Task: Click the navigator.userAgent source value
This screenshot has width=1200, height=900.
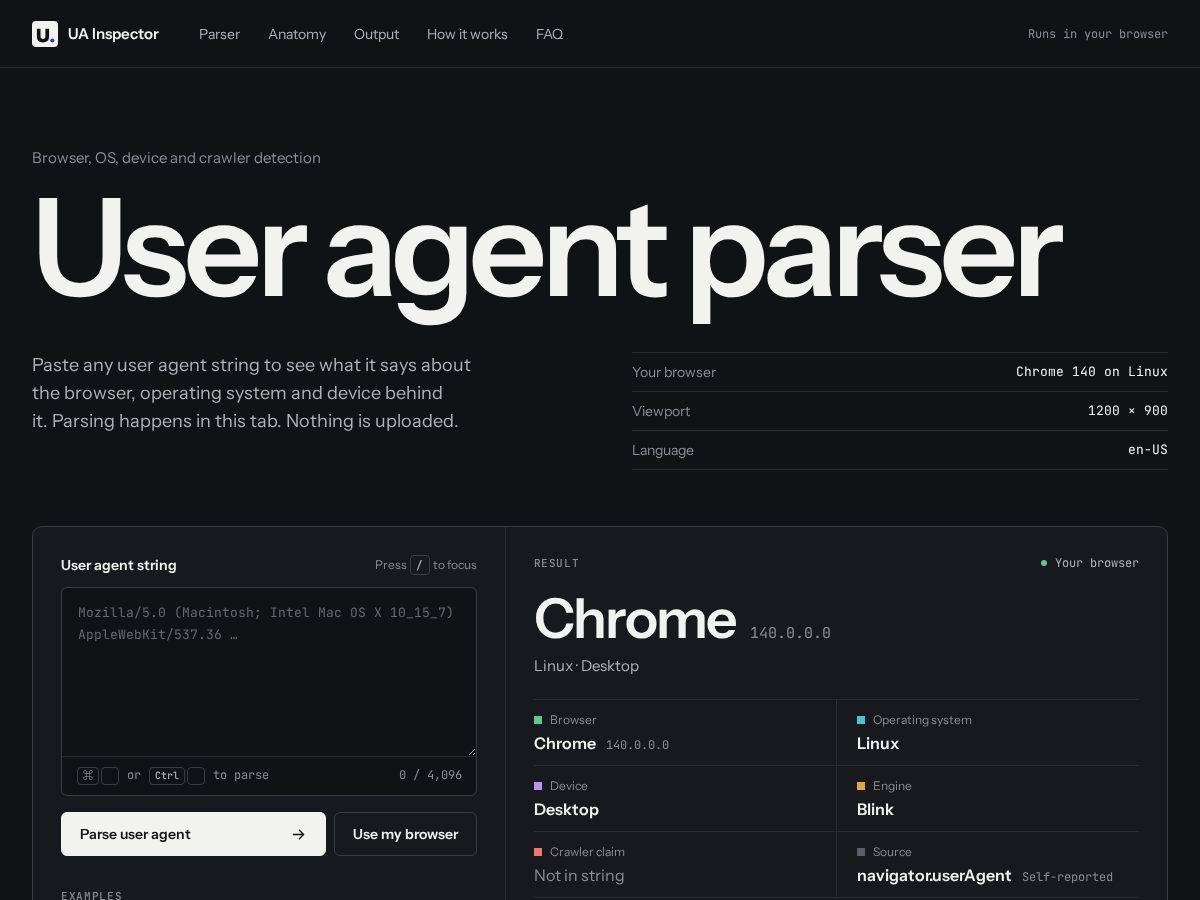Action: 934,876
